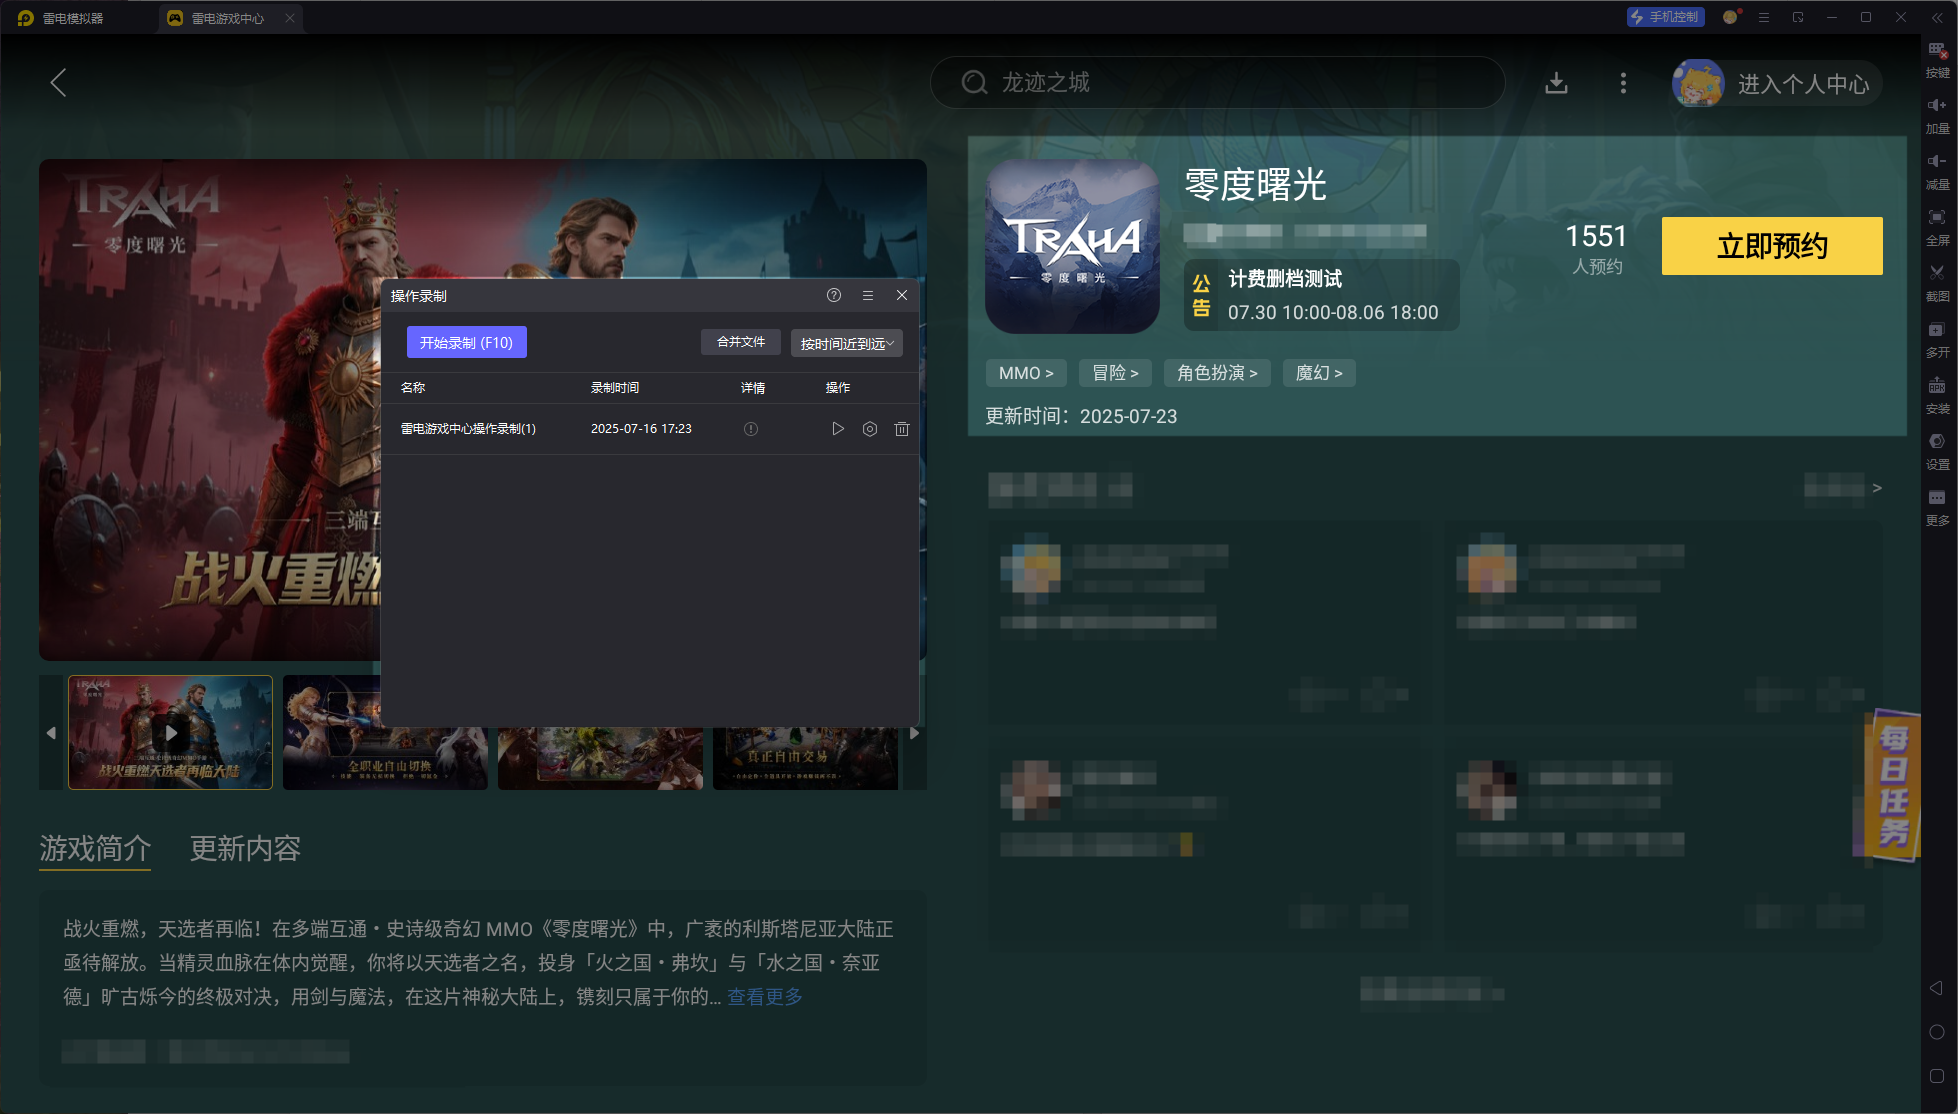Click the 零度曙光 game icon
1958x1114 pixels.
[x=1072, y=246]
